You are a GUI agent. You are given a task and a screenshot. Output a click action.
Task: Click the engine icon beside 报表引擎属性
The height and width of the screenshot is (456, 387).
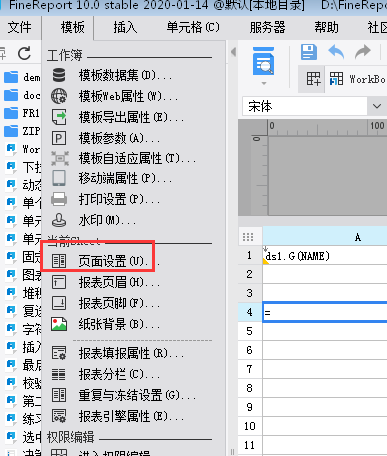tap(59, 416)
